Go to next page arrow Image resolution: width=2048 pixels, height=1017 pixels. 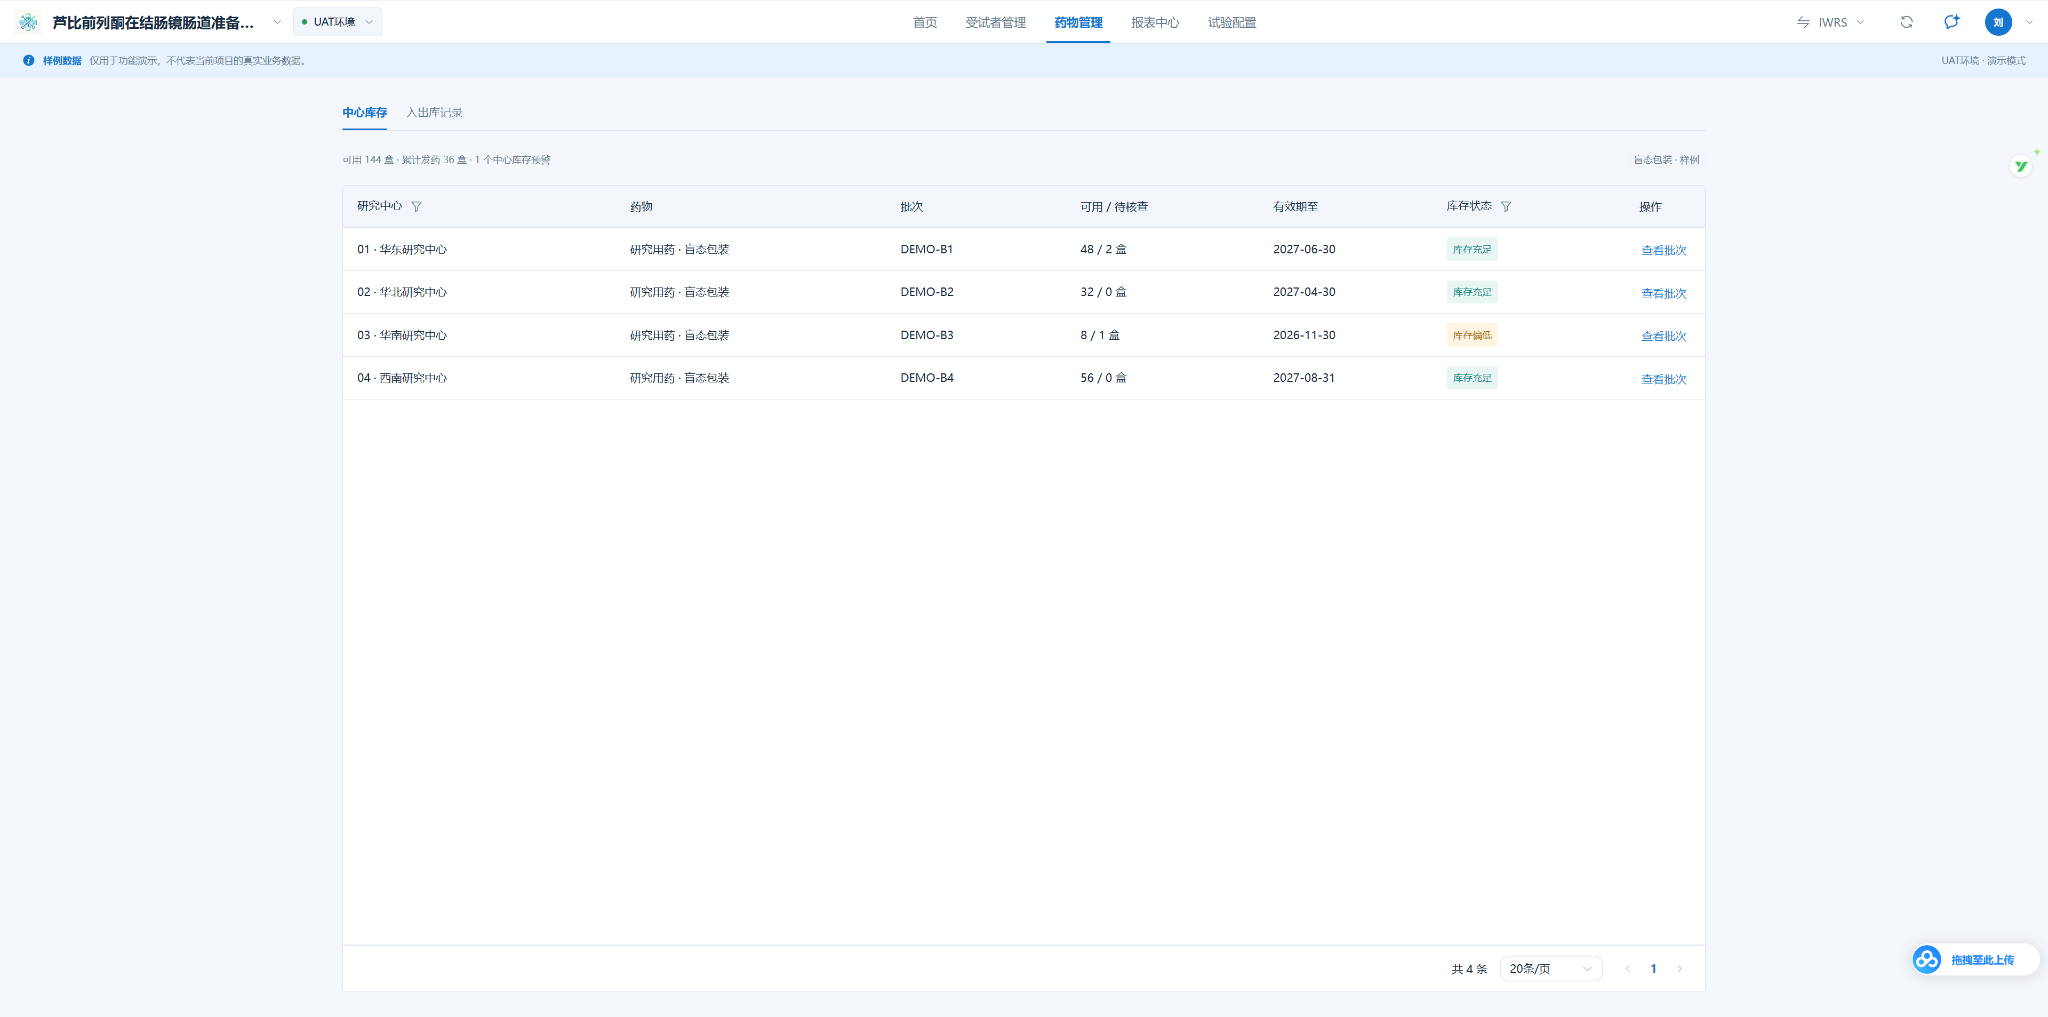click(1680, 969)
